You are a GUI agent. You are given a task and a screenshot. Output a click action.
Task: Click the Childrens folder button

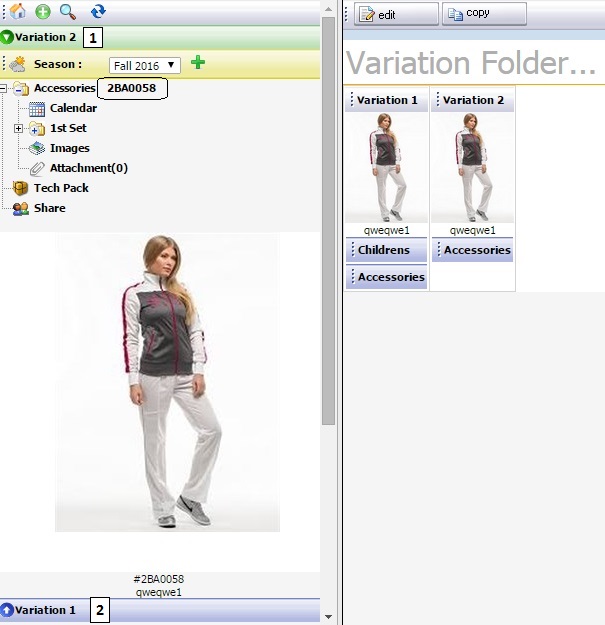coord(387,250)
